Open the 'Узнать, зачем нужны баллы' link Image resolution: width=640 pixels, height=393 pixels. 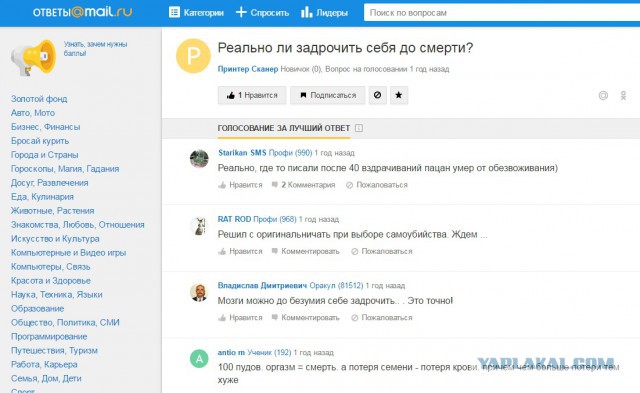click(95, 49)
